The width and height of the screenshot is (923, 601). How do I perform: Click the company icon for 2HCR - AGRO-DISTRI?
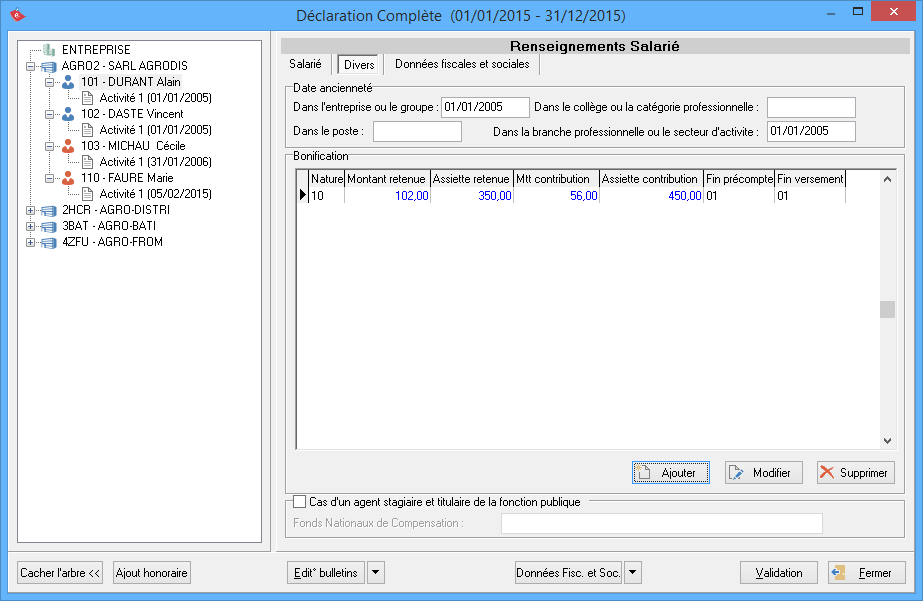(x=49, y=210)
